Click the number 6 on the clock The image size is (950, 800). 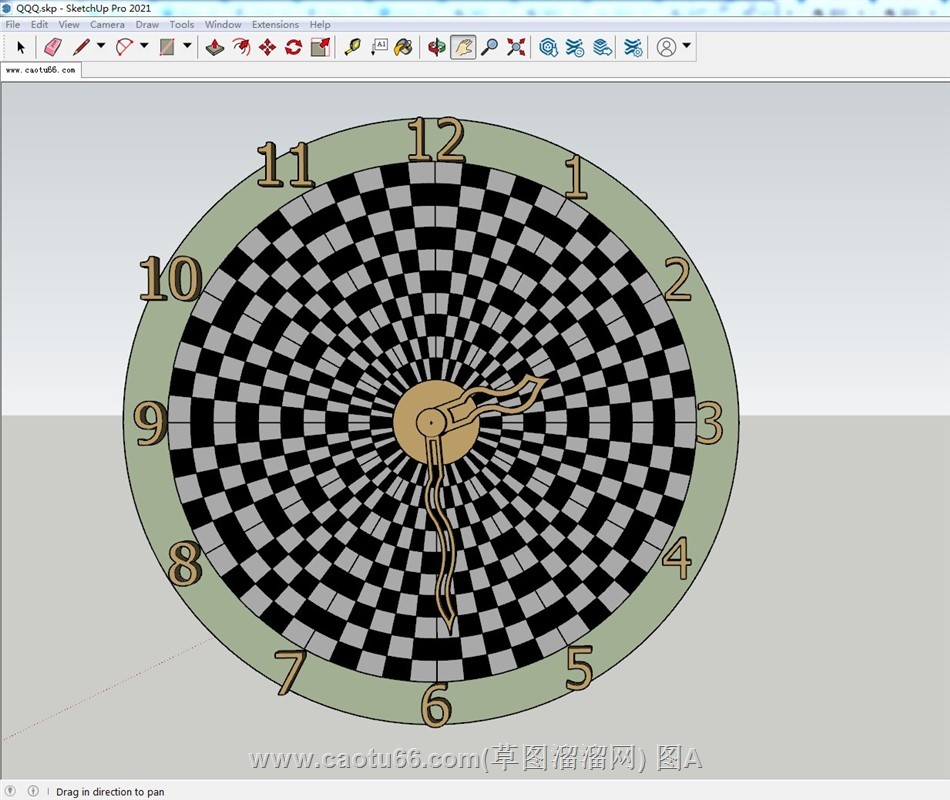436,704
